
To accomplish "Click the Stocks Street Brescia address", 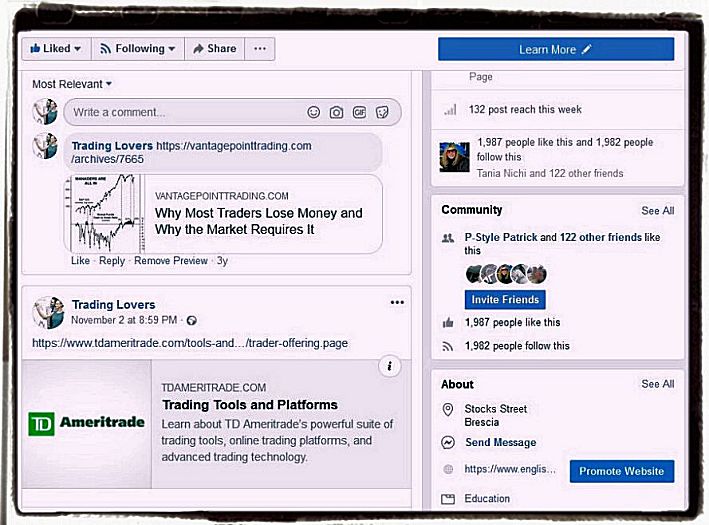I will tap(496, 416).
